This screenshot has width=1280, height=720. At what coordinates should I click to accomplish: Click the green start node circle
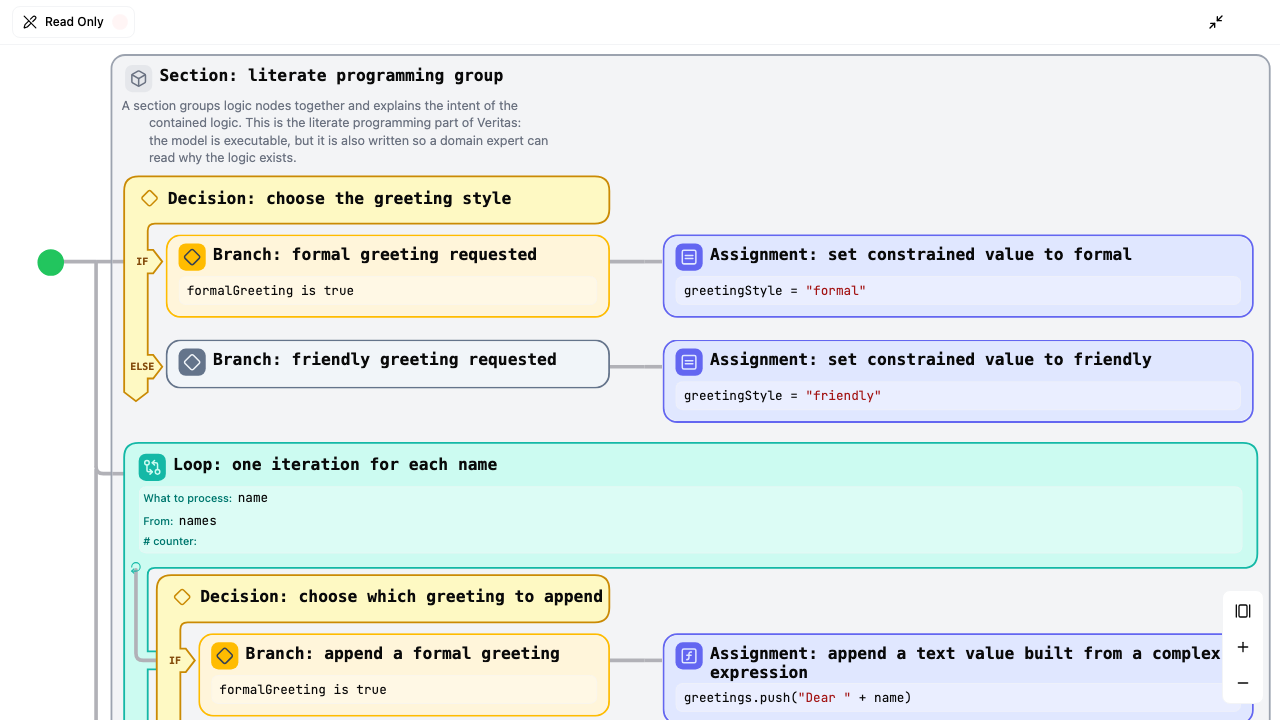click(x=51, y=262)
